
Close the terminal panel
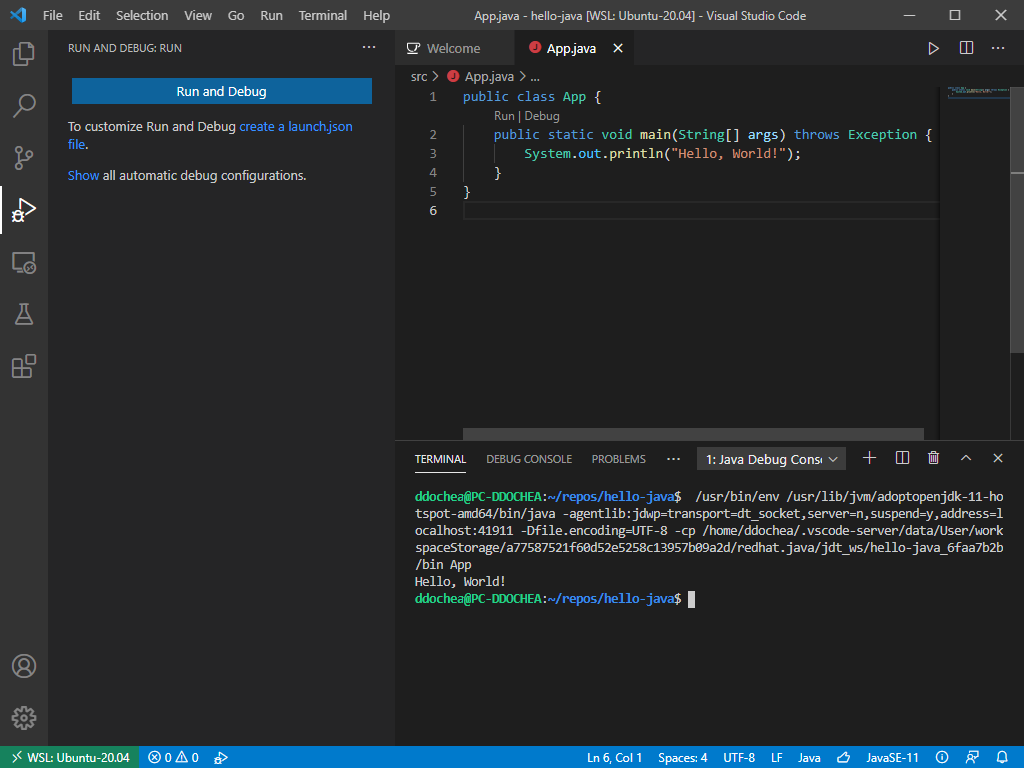[x=998, y=458]
